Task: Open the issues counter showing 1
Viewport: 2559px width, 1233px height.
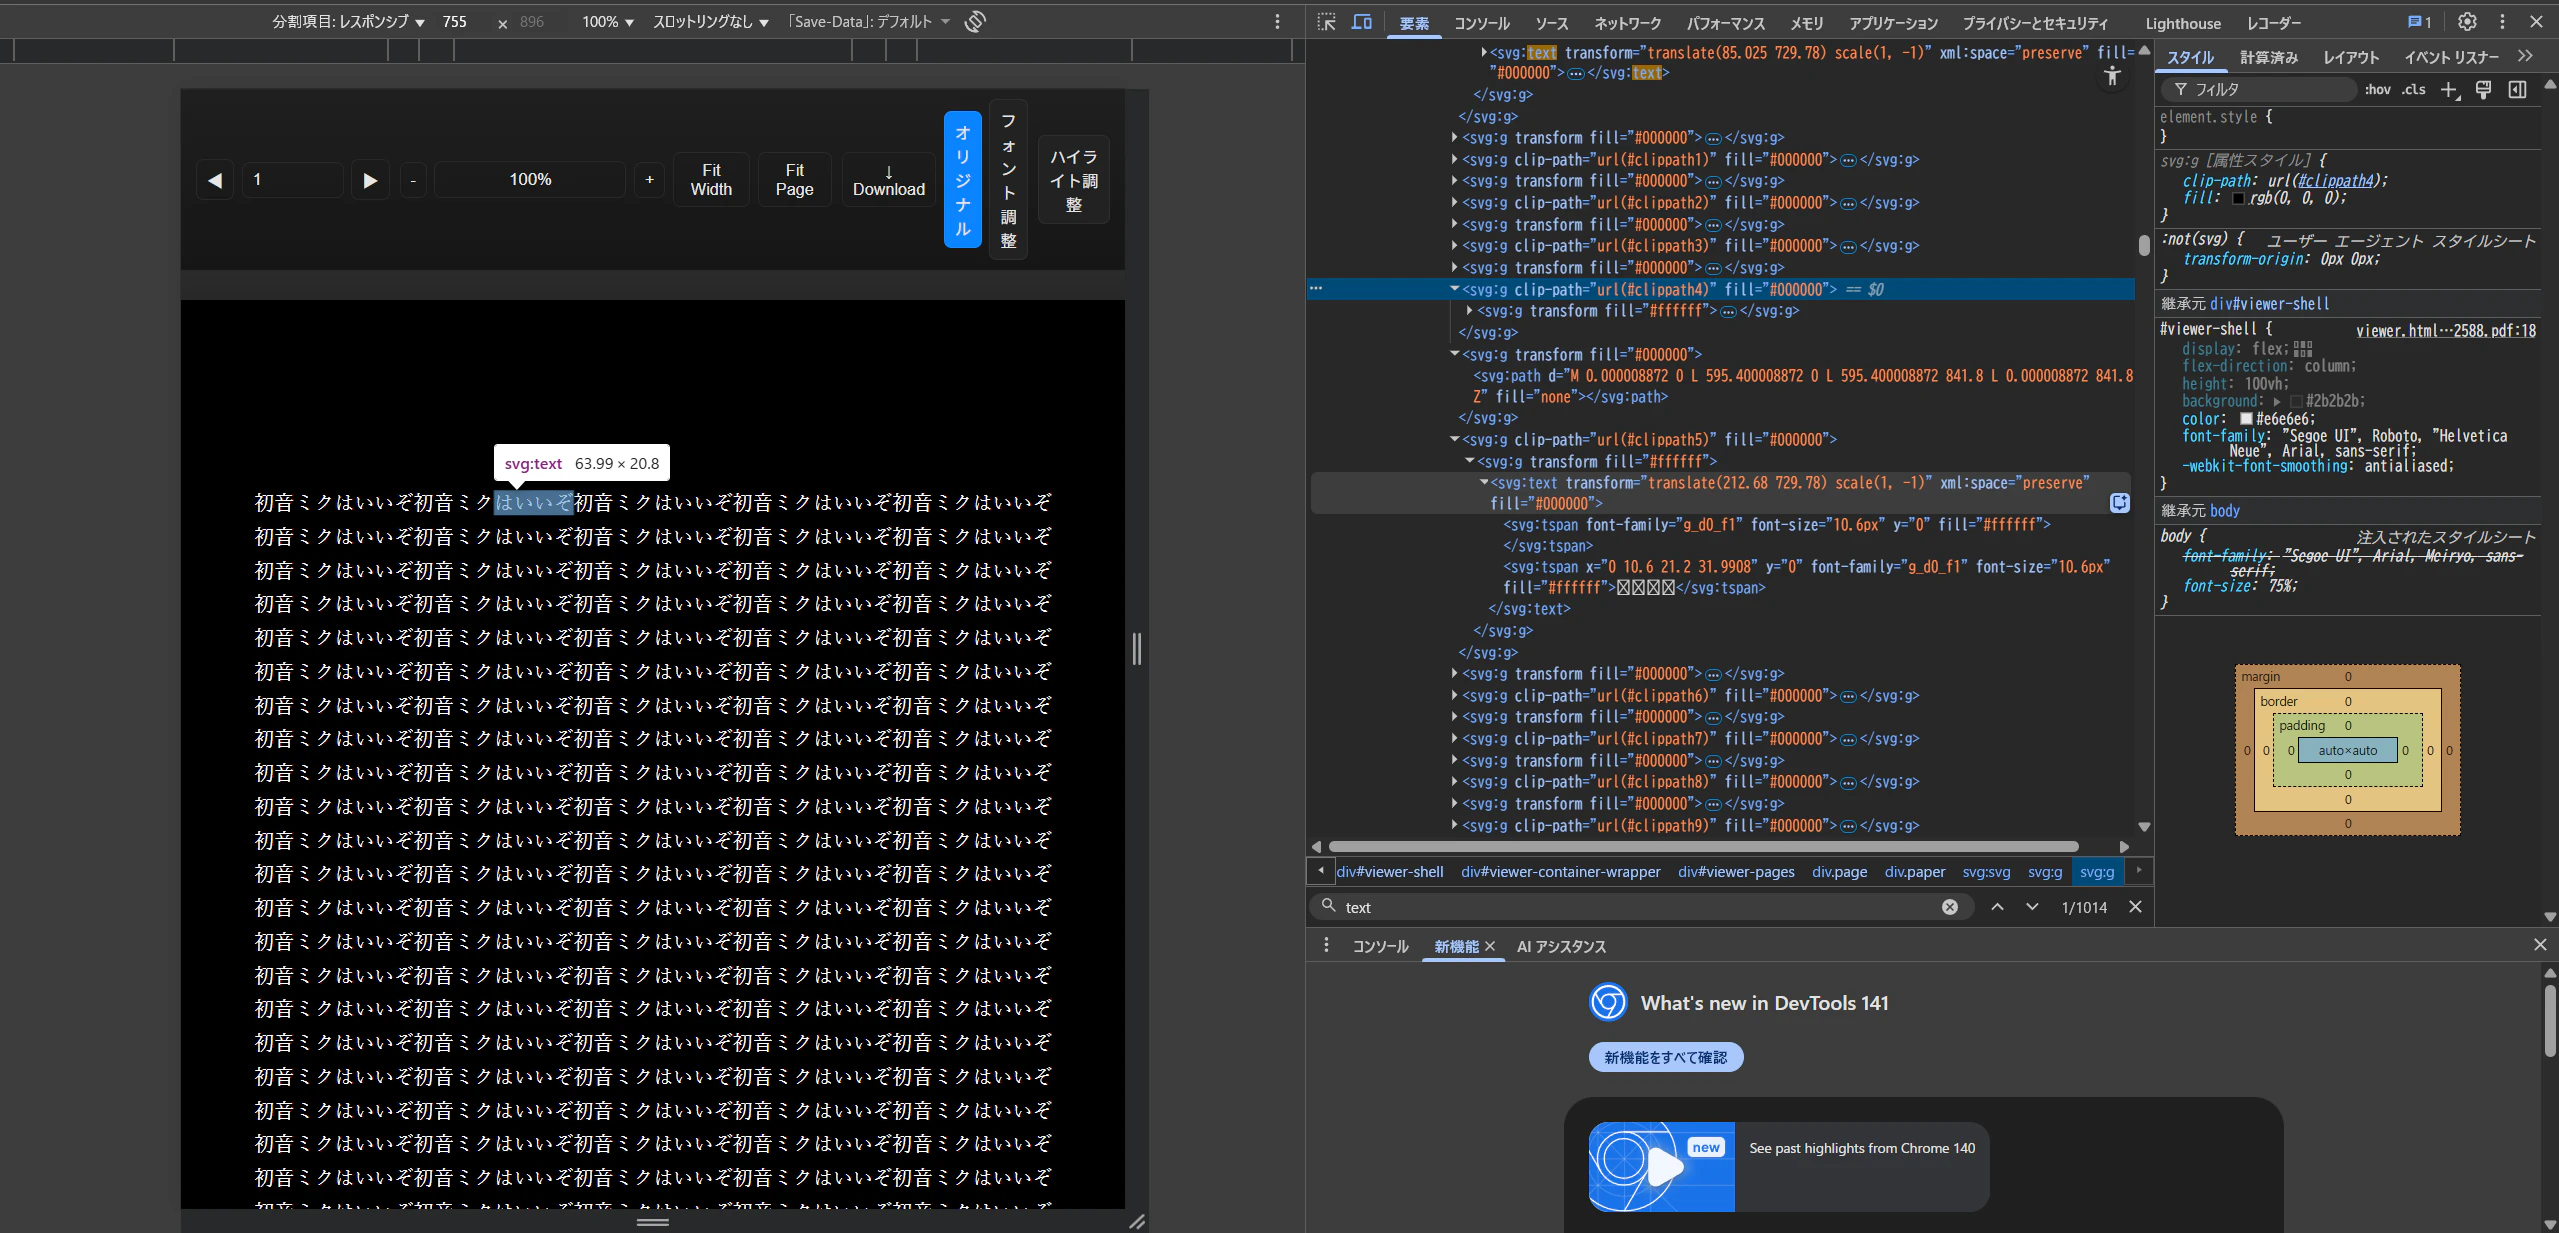Action: (2419, 22)
